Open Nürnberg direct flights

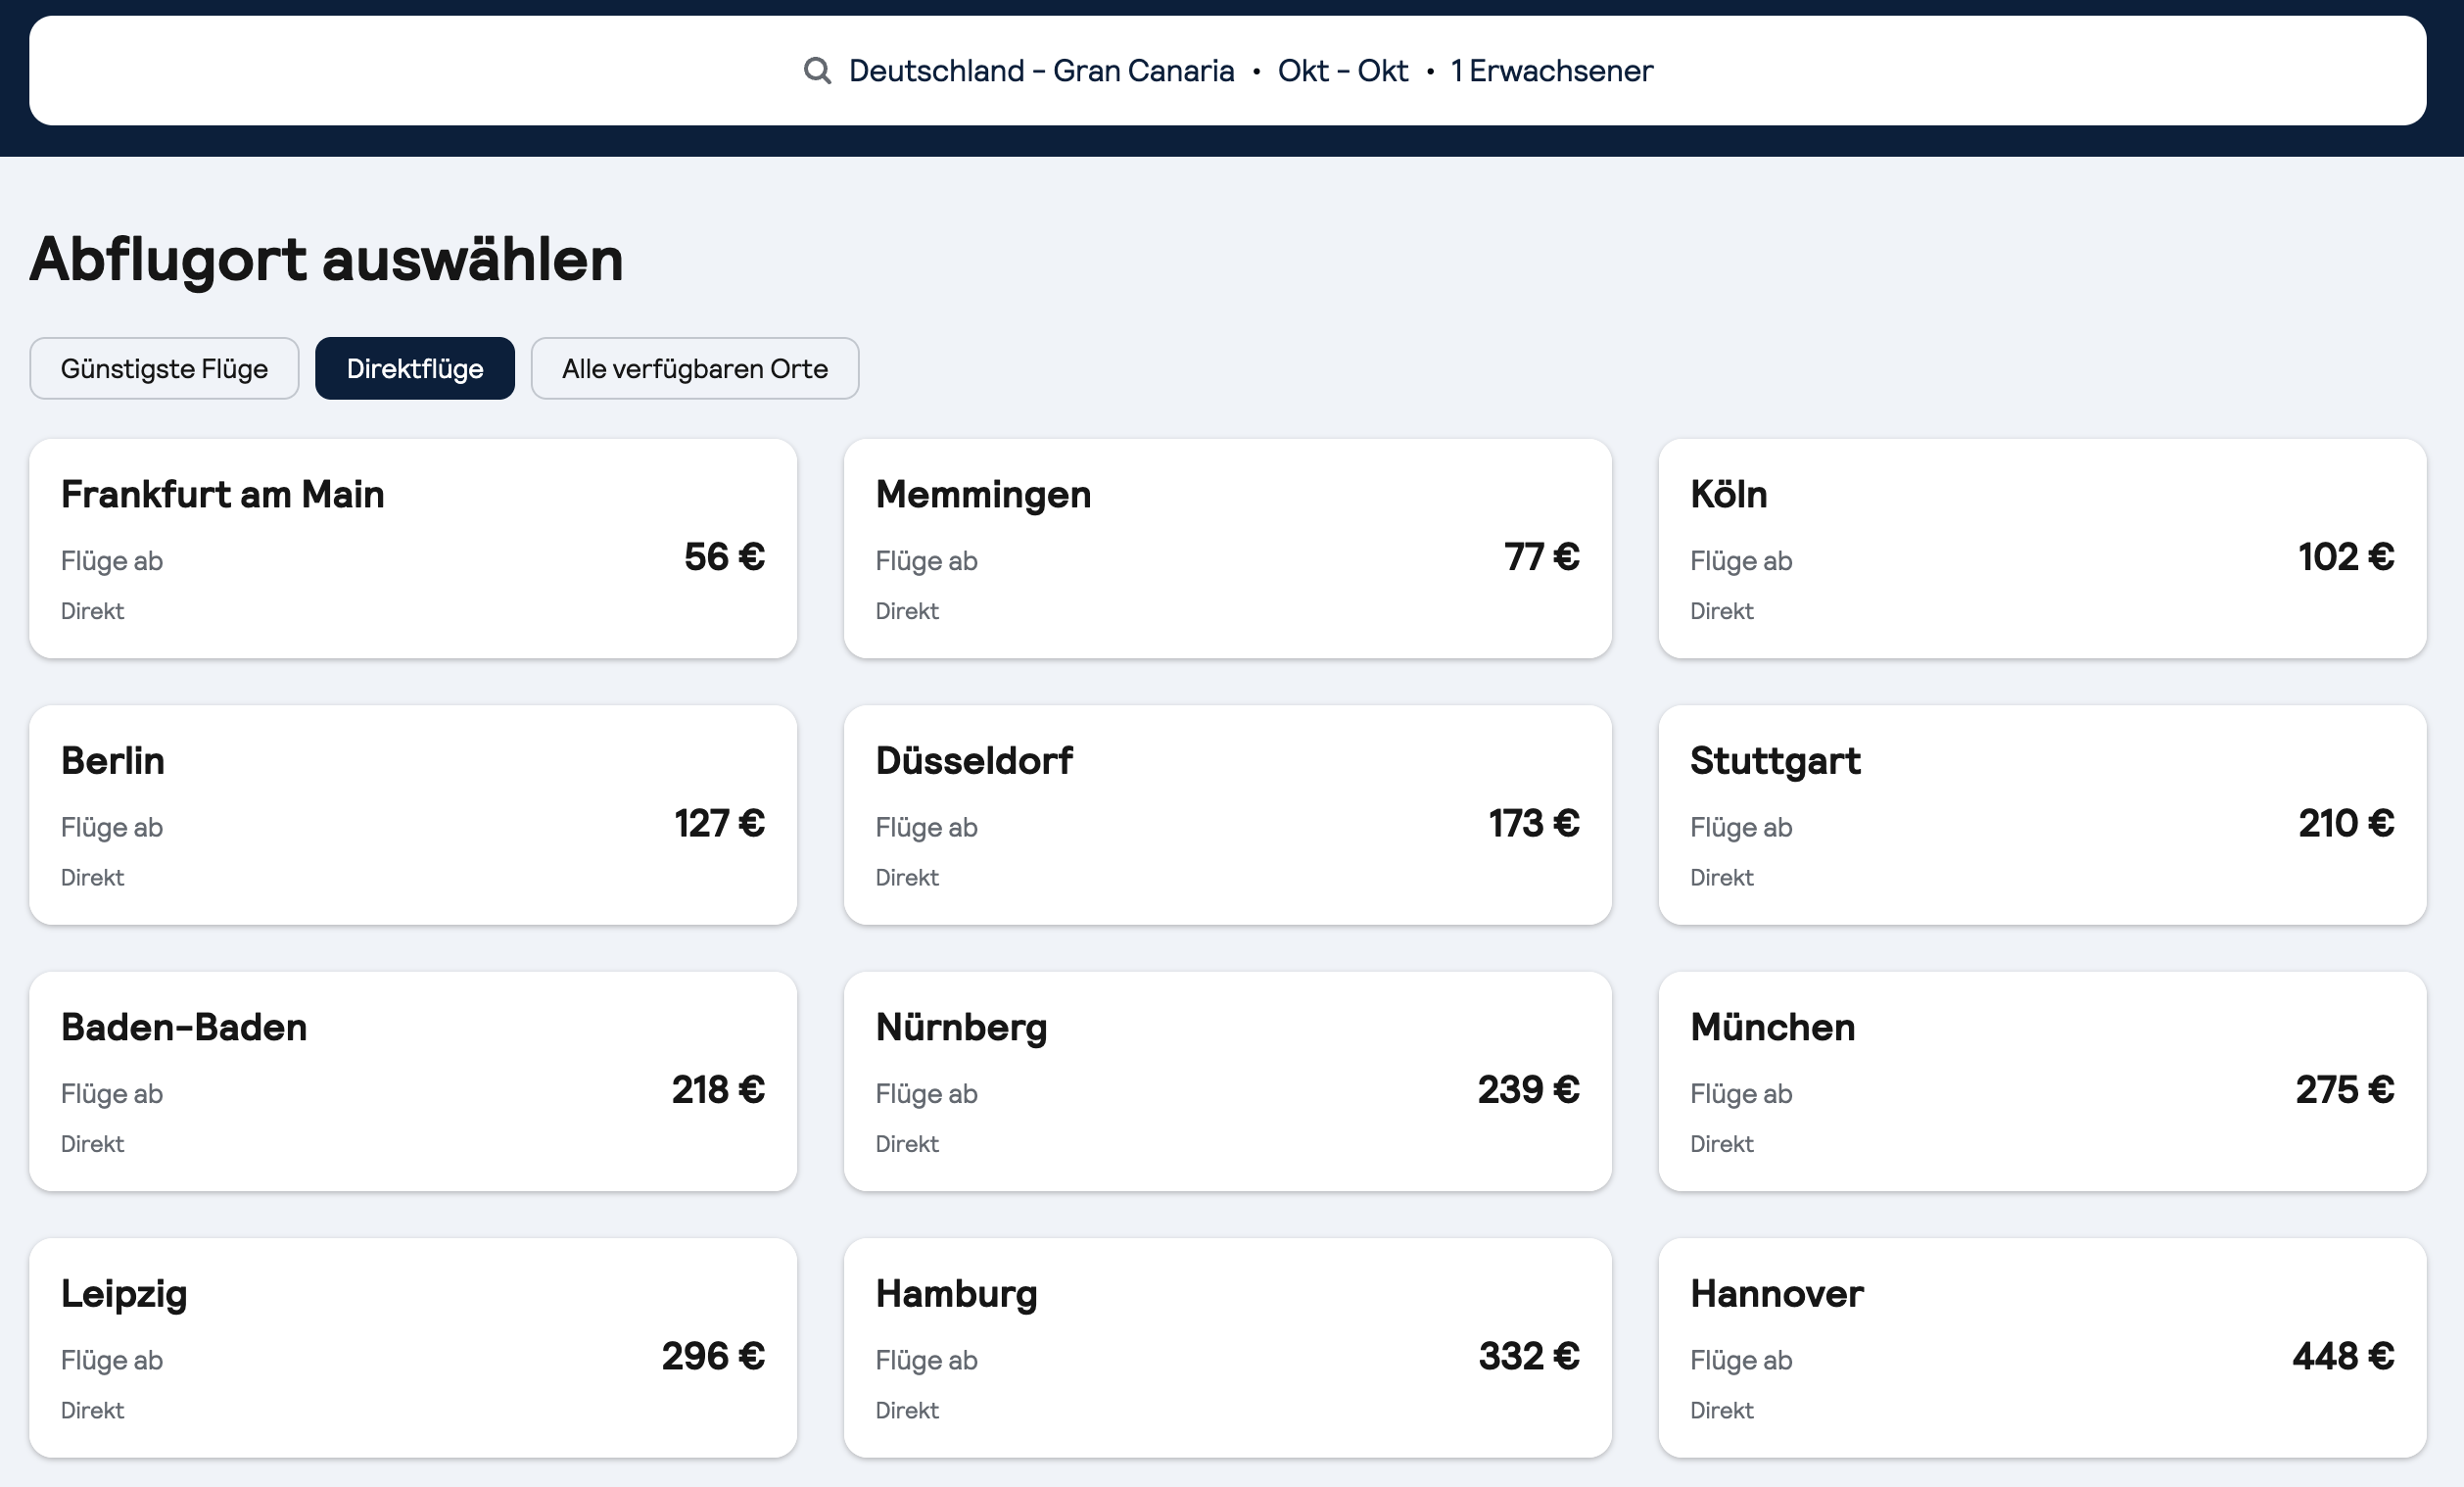click(1227, 1082)
